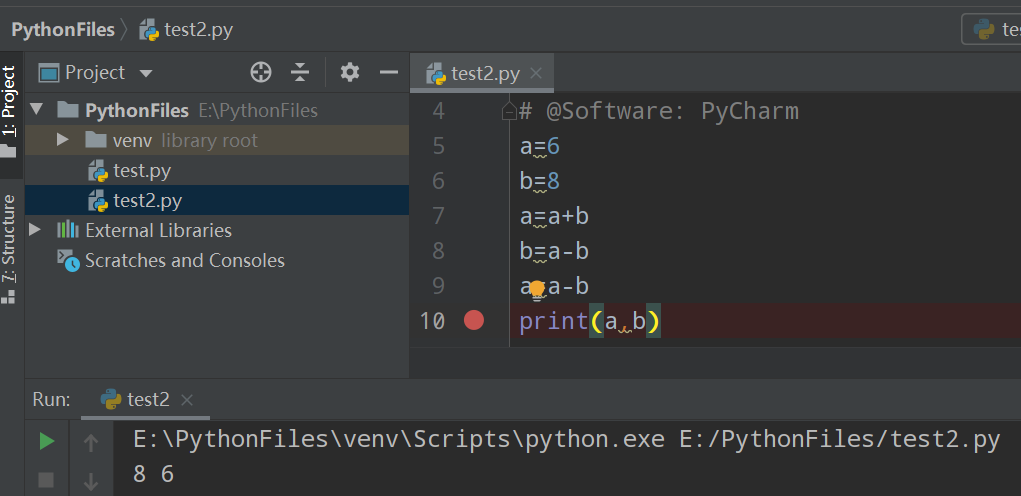Click the up arrow in Run panel
The width and height of the screenshot is (1021, 496).
(x=91, y=443)
